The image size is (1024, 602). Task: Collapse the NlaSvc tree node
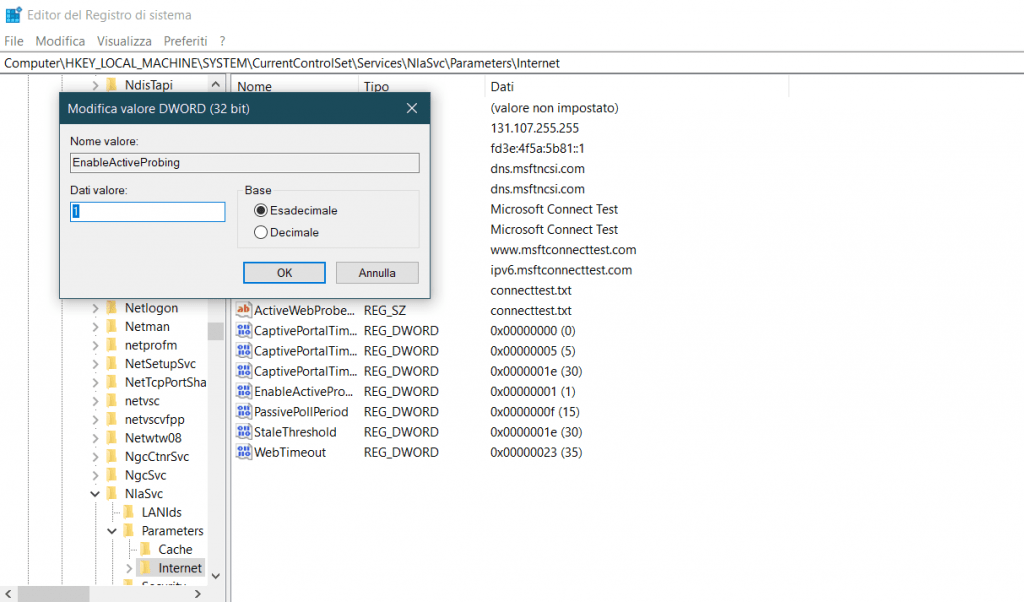pyautogui.click(x=95, y=494)
